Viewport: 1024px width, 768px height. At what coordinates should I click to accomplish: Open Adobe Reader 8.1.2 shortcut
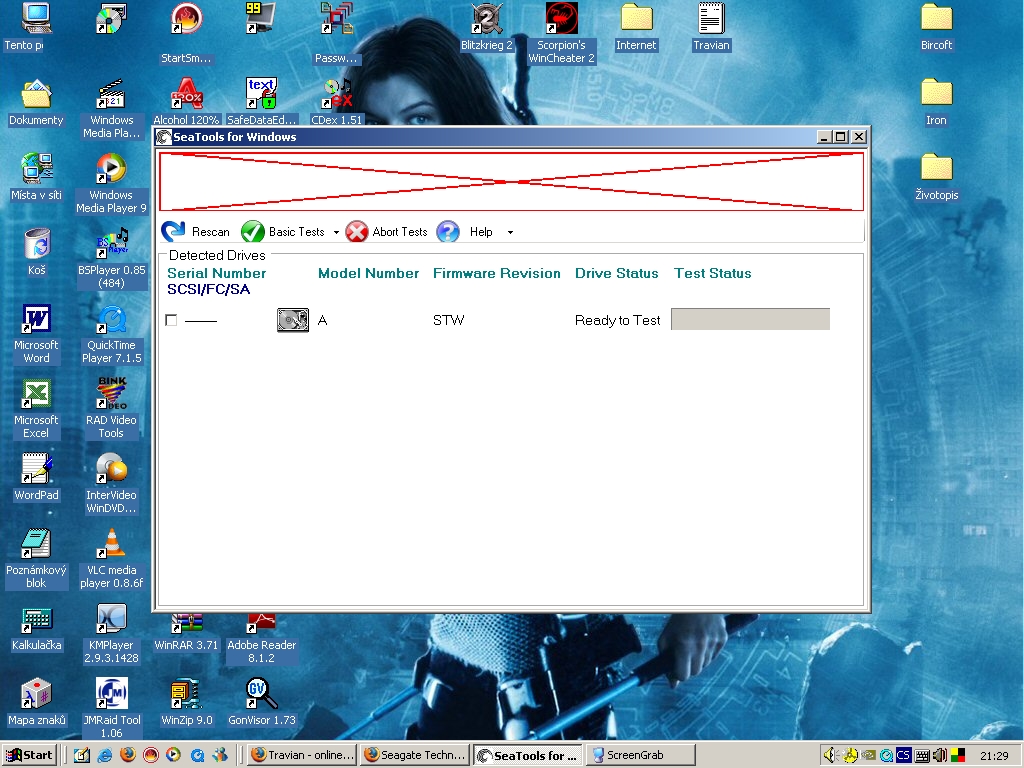tap(261, 624)
